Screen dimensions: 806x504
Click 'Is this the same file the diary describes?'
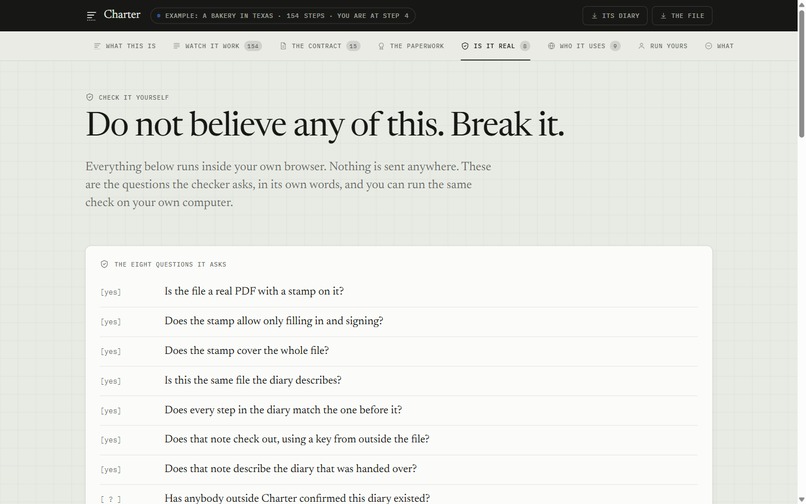tap(253, 381)
